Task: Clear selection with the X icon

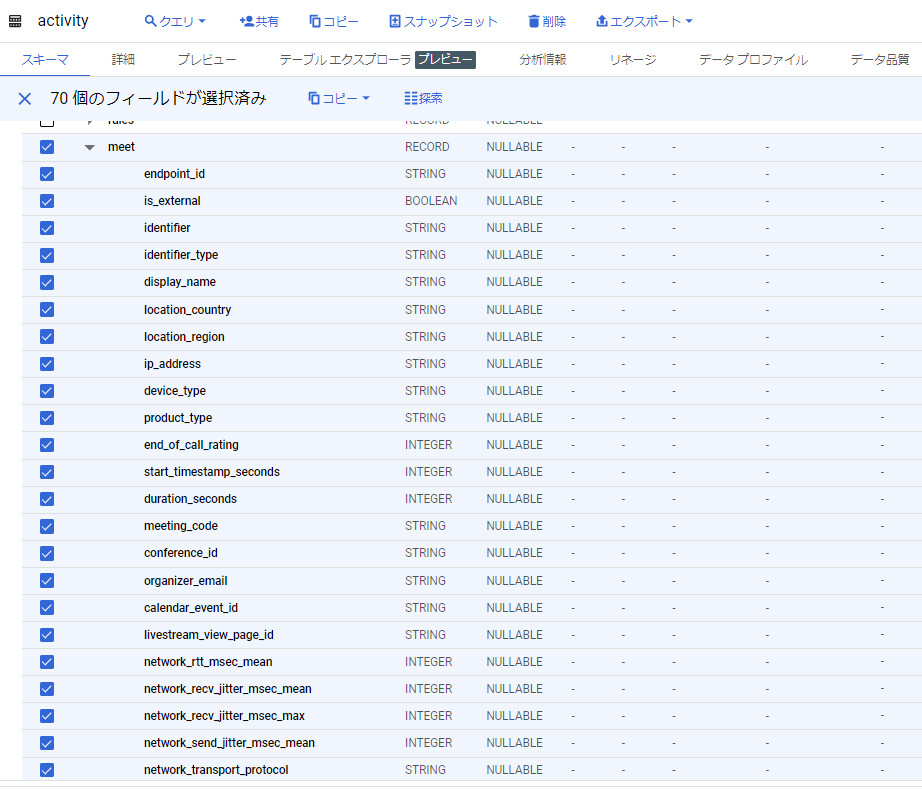Action: [25, 98]
